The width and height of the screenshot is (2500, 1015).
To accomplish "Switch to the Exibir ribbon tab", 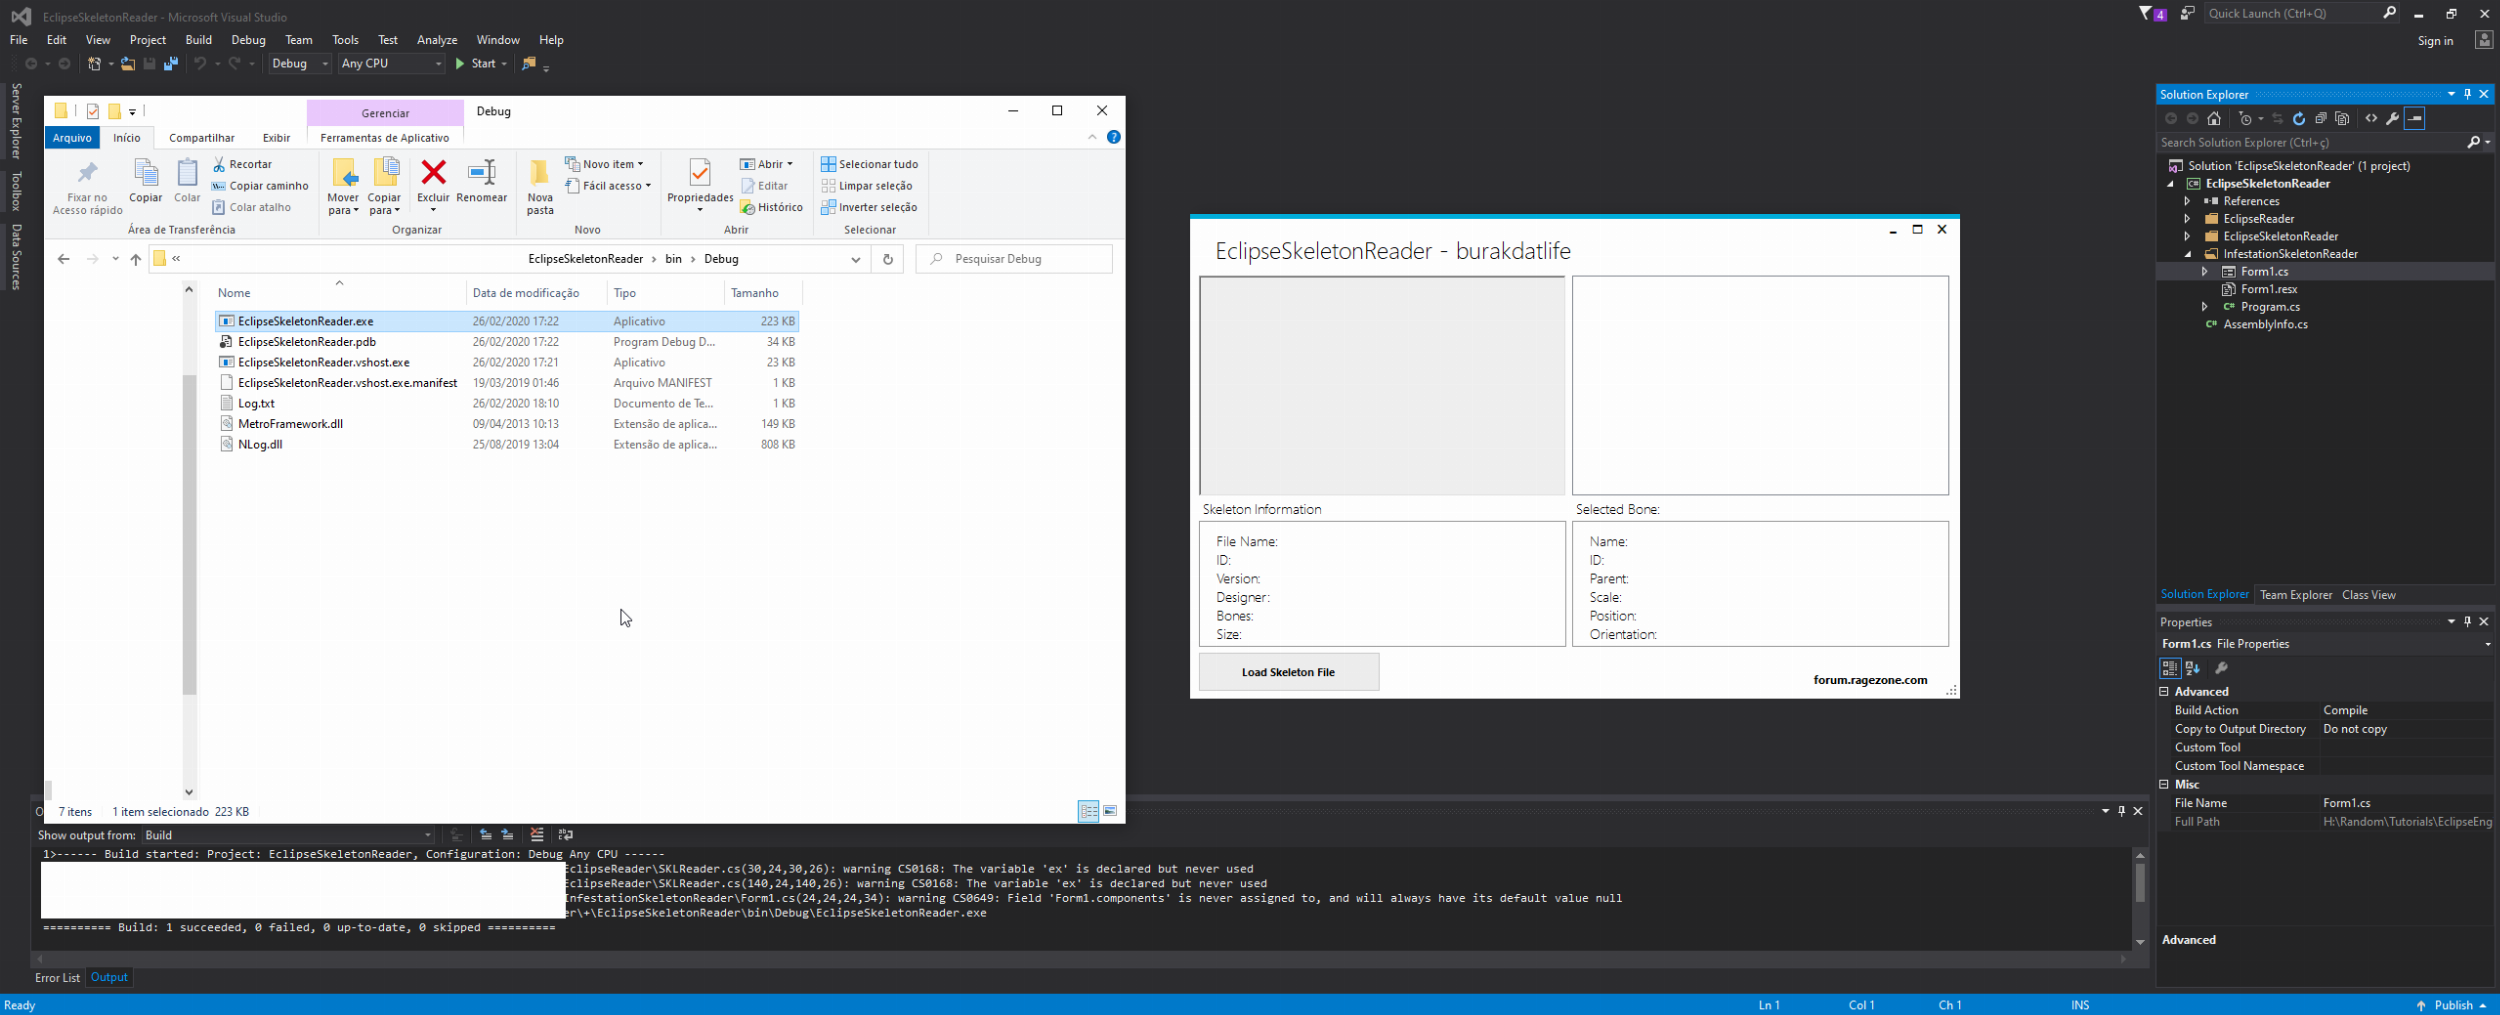I will (276, 138).
